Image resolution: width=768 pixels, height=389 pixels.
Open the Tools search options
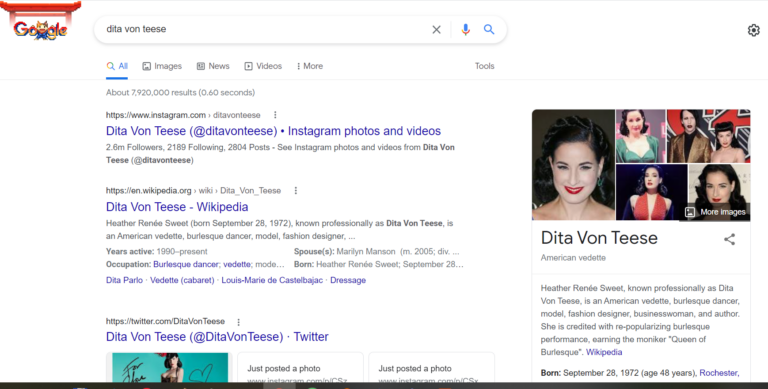coord(484,66)
